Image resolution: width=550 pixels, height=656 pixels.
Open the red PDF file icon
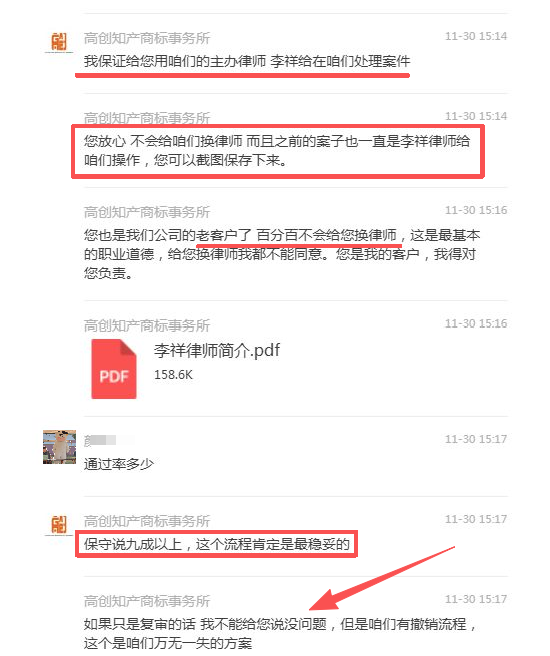(114, 369)
